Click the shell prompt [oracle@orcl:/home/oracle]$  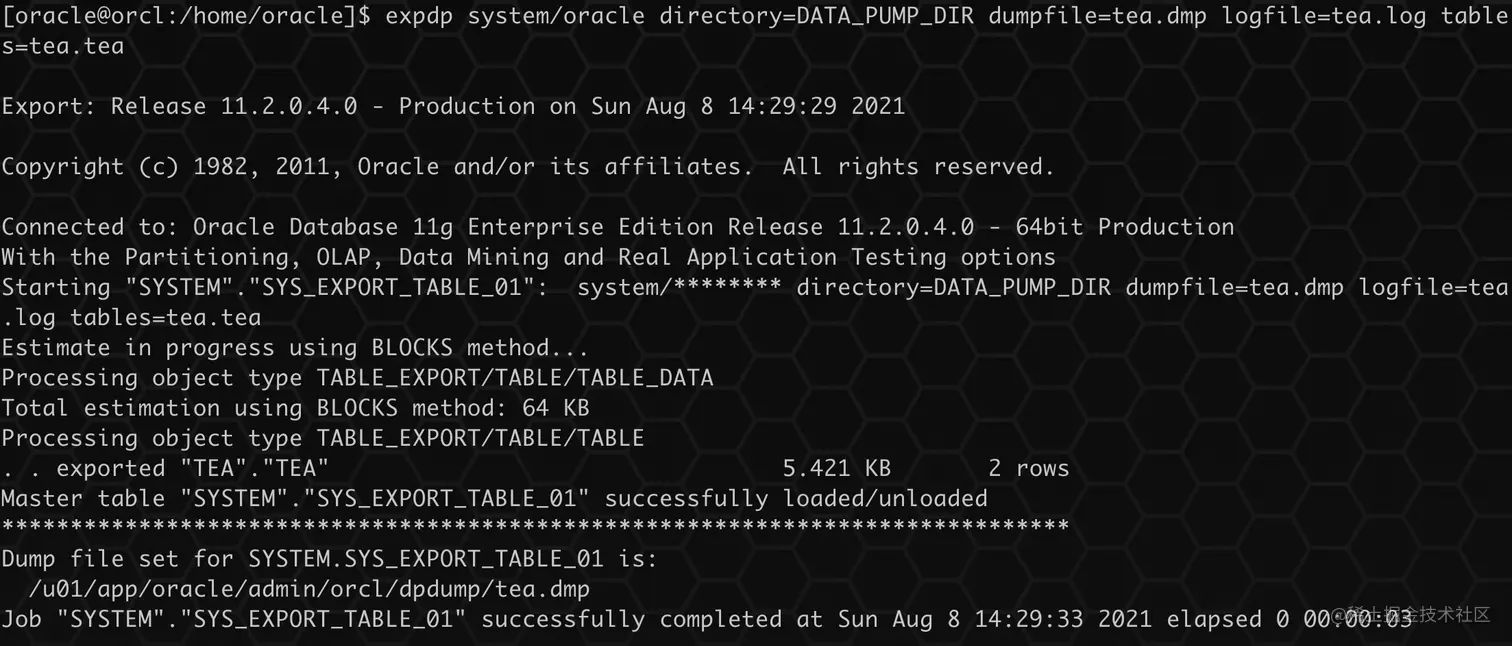(x=187, y=15)
